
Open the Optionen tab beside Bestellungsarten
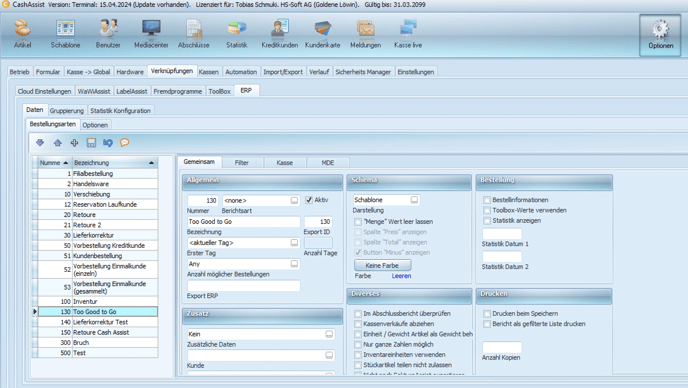tap(95, 125)
